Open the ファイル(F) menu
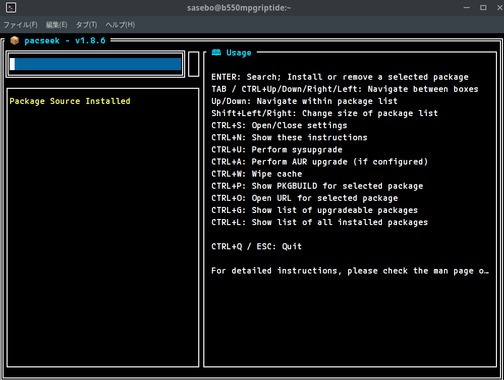The height and width of the screenshot is (380, 504). [x=20, y=25]
